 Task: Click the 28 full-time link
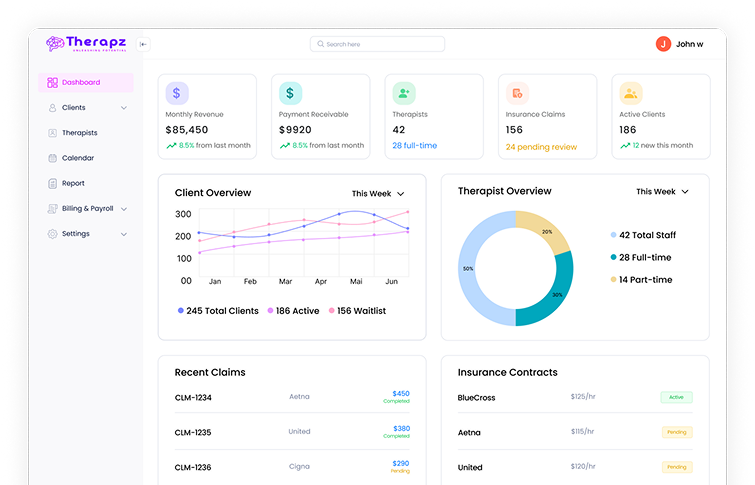coord(414,146)
